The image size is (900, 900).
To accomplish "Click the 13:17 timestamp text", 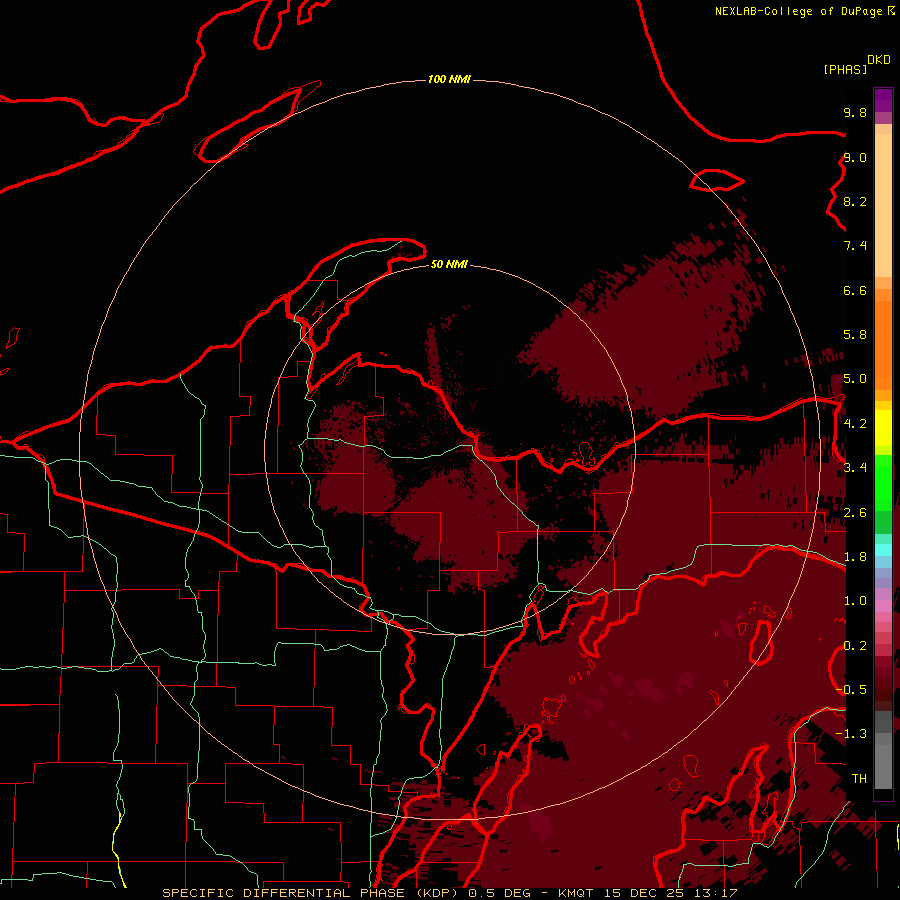I will [x=716, y=893].
